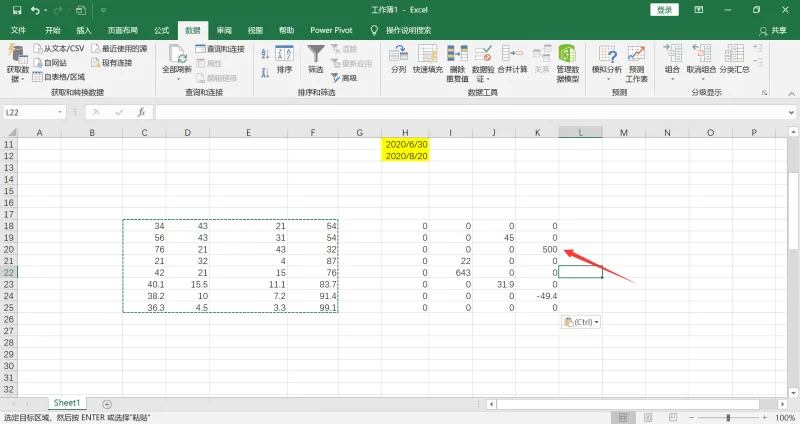This screenshot has height=424, width=800.
Task: Switch to Home (开始) tab
Action: click(x=53, y=31)
